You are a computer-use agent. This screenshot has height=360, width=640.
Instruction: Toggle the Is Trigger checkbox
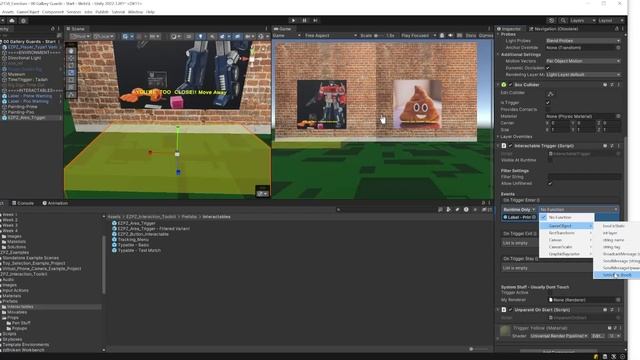click(x=548, y=103)
